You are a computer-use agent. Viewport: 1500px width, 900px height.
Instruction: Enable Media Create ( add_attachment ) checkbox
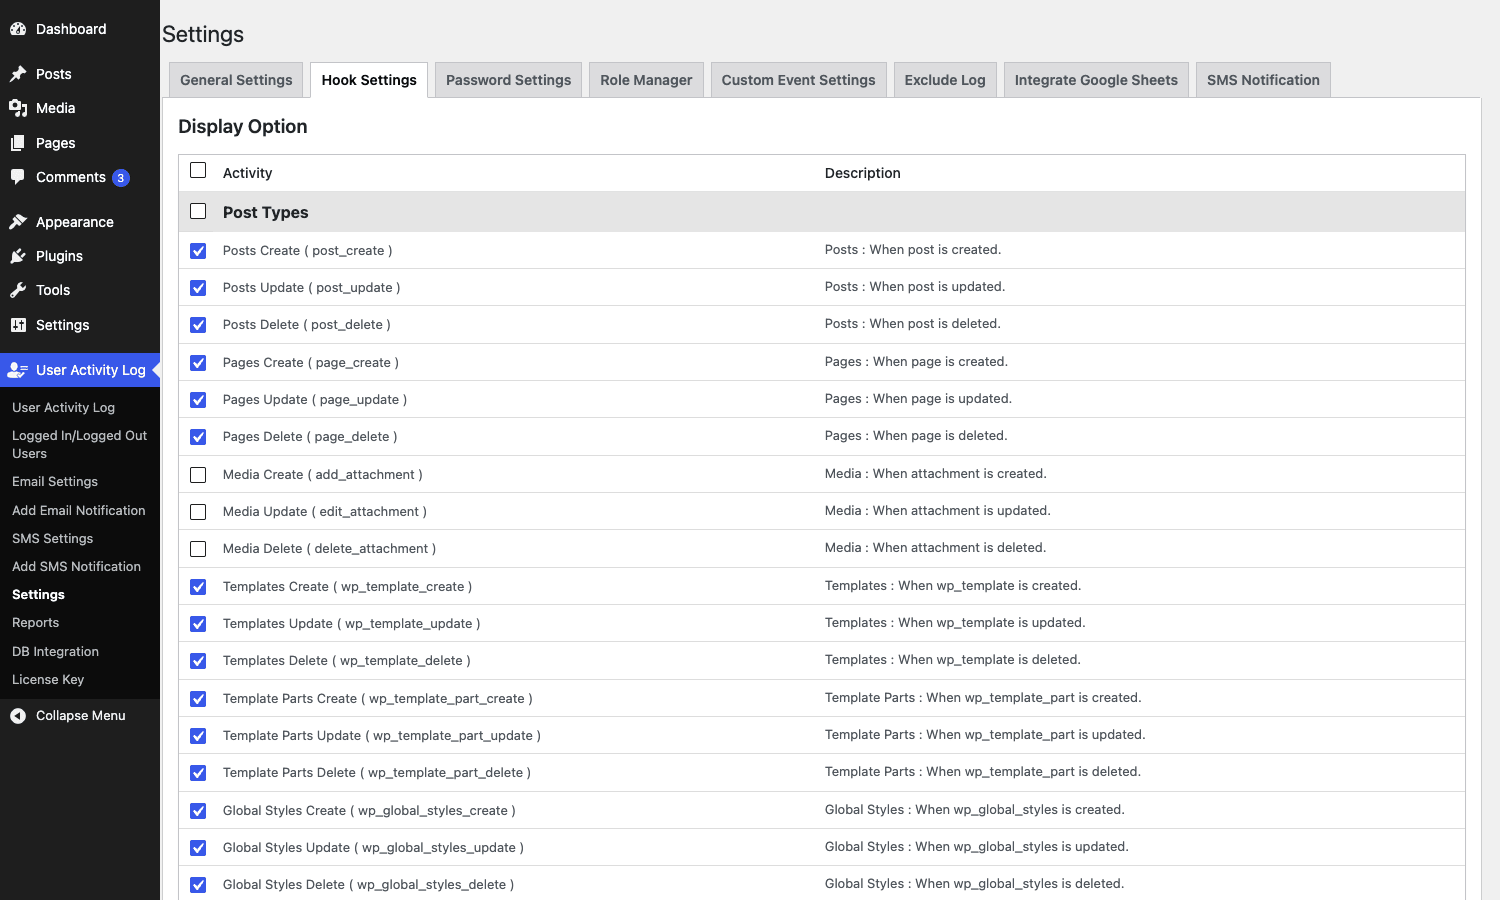[x=198, y=475]
